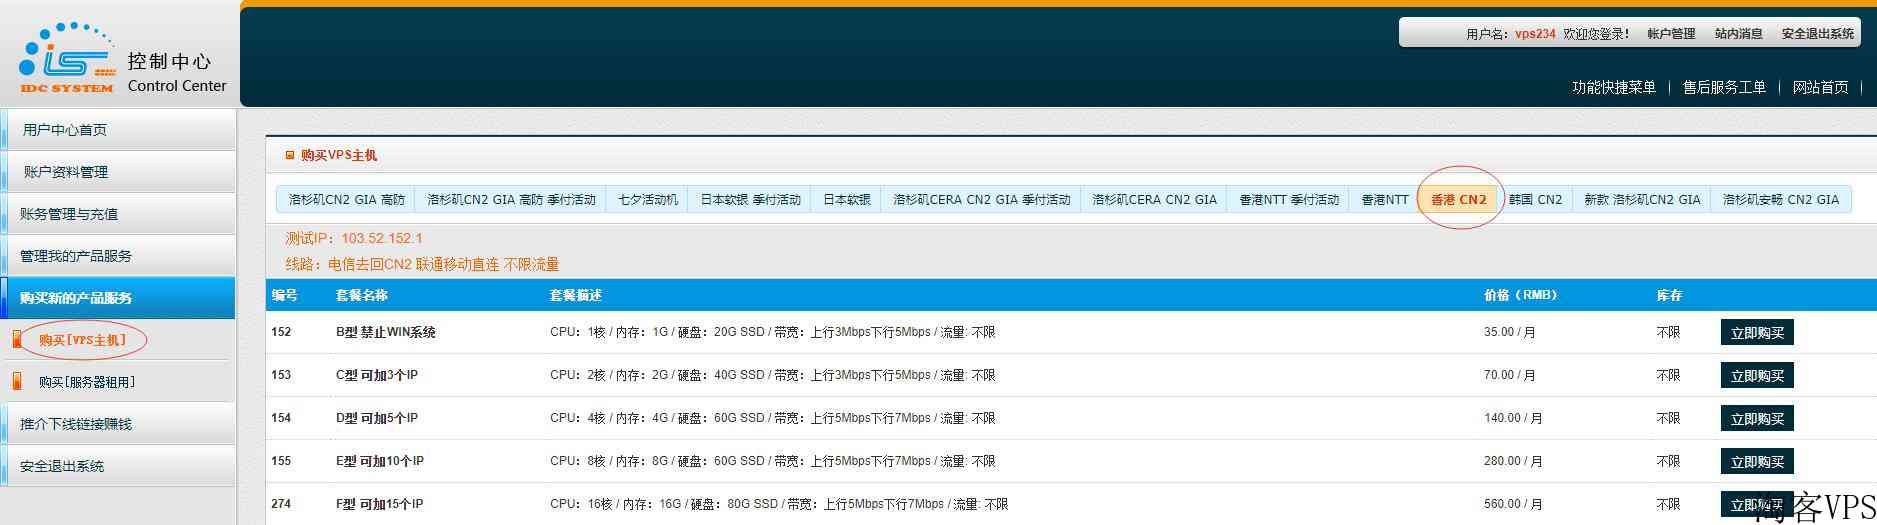Click plan name E型 可加10个IP
The height and width of the screenshot is (525, 1877).
click(x=380, y=461)
